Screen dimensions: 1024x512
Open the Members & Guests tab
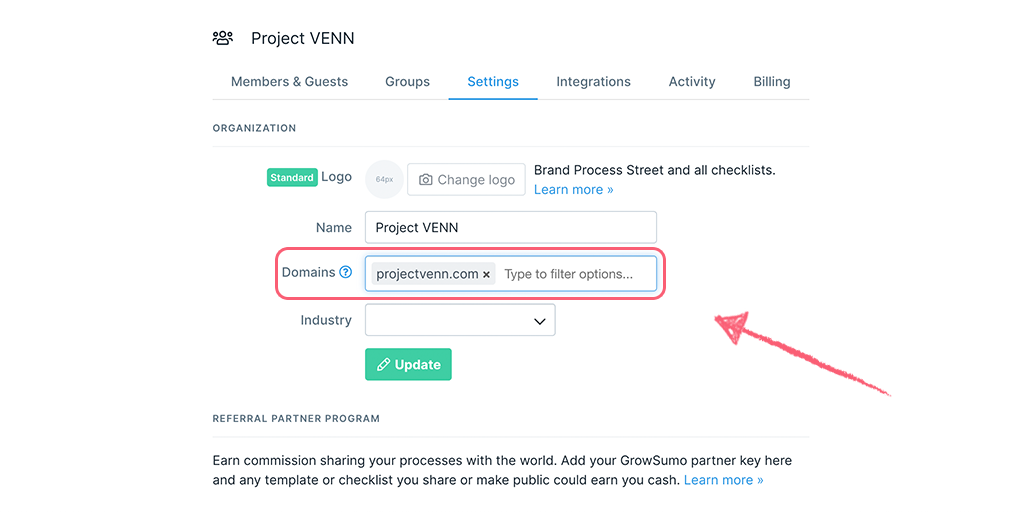(x=289, y=82)
